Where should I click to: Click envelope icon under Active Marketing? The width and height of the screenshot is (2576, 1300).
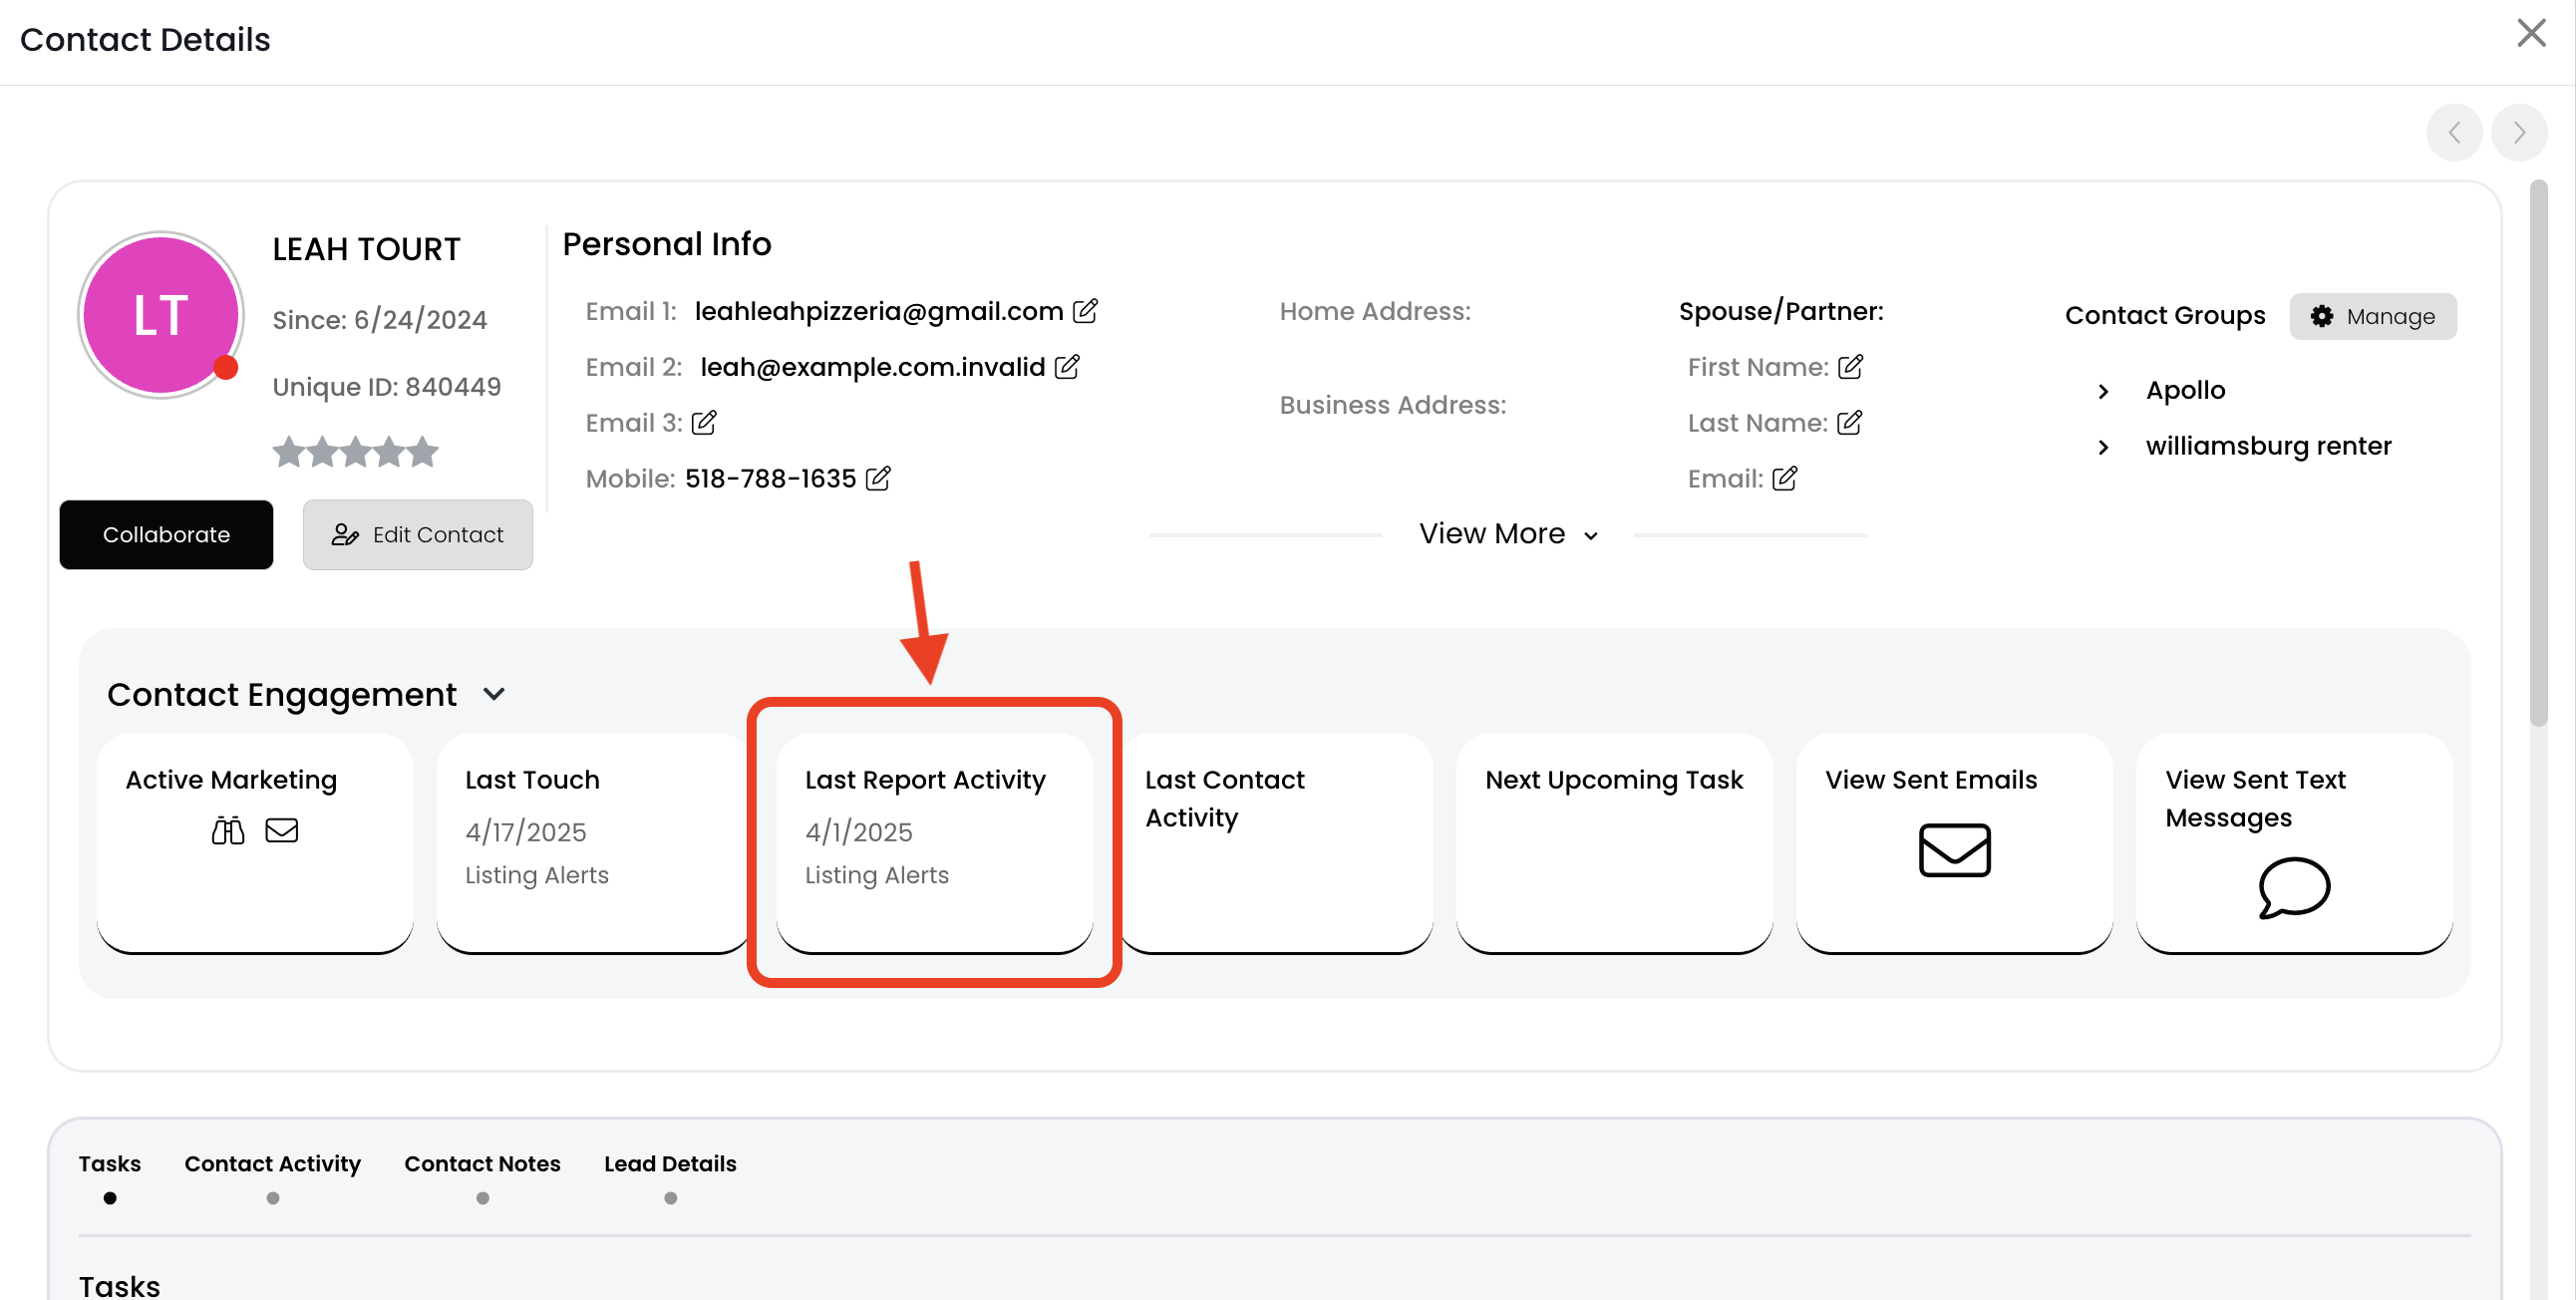(282, 830)
